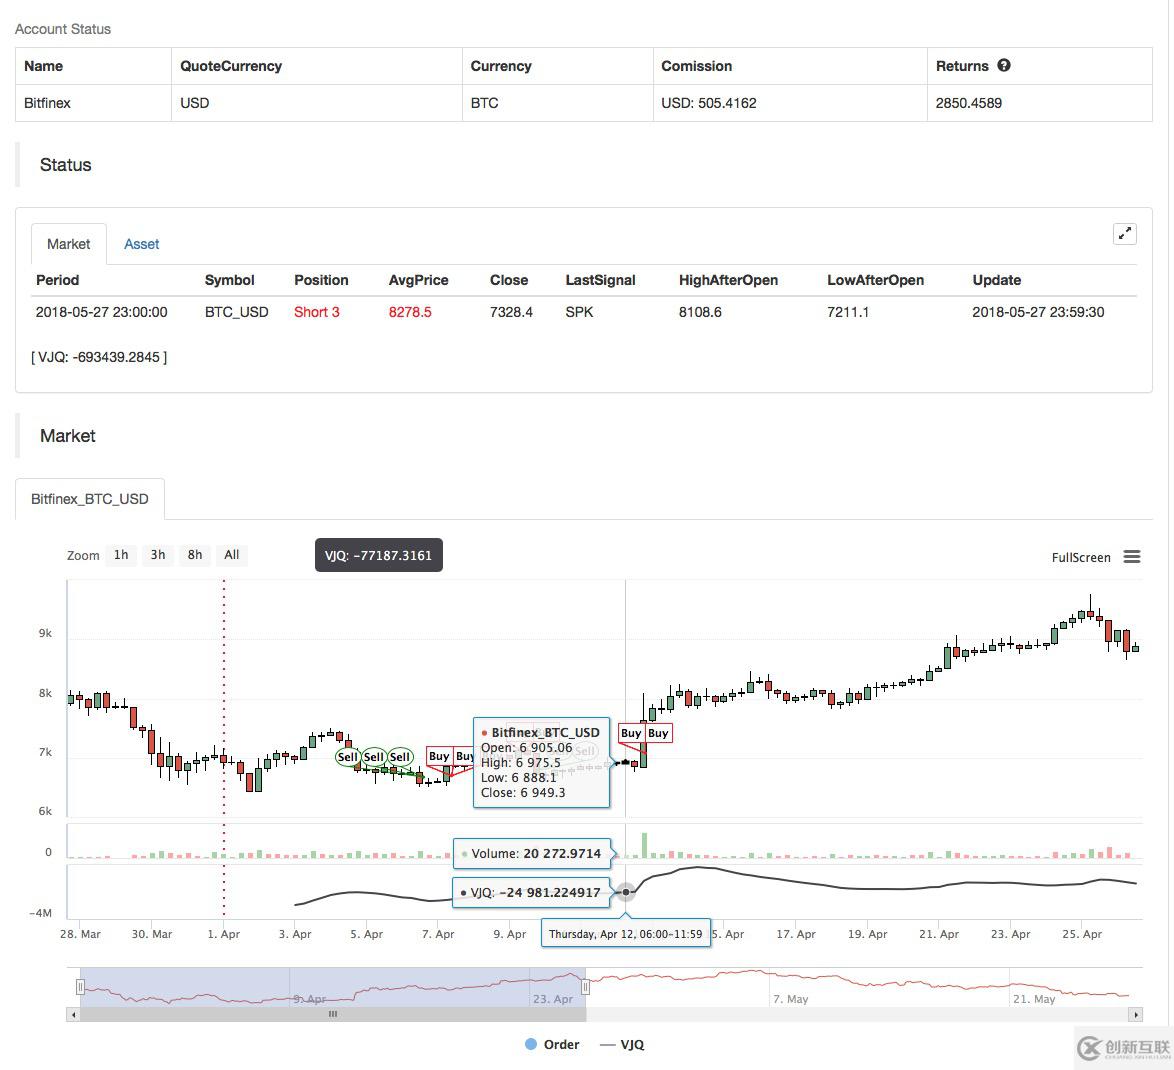
Task: Click the Comission value USD: 505.4162
Action: click(708, 103)
